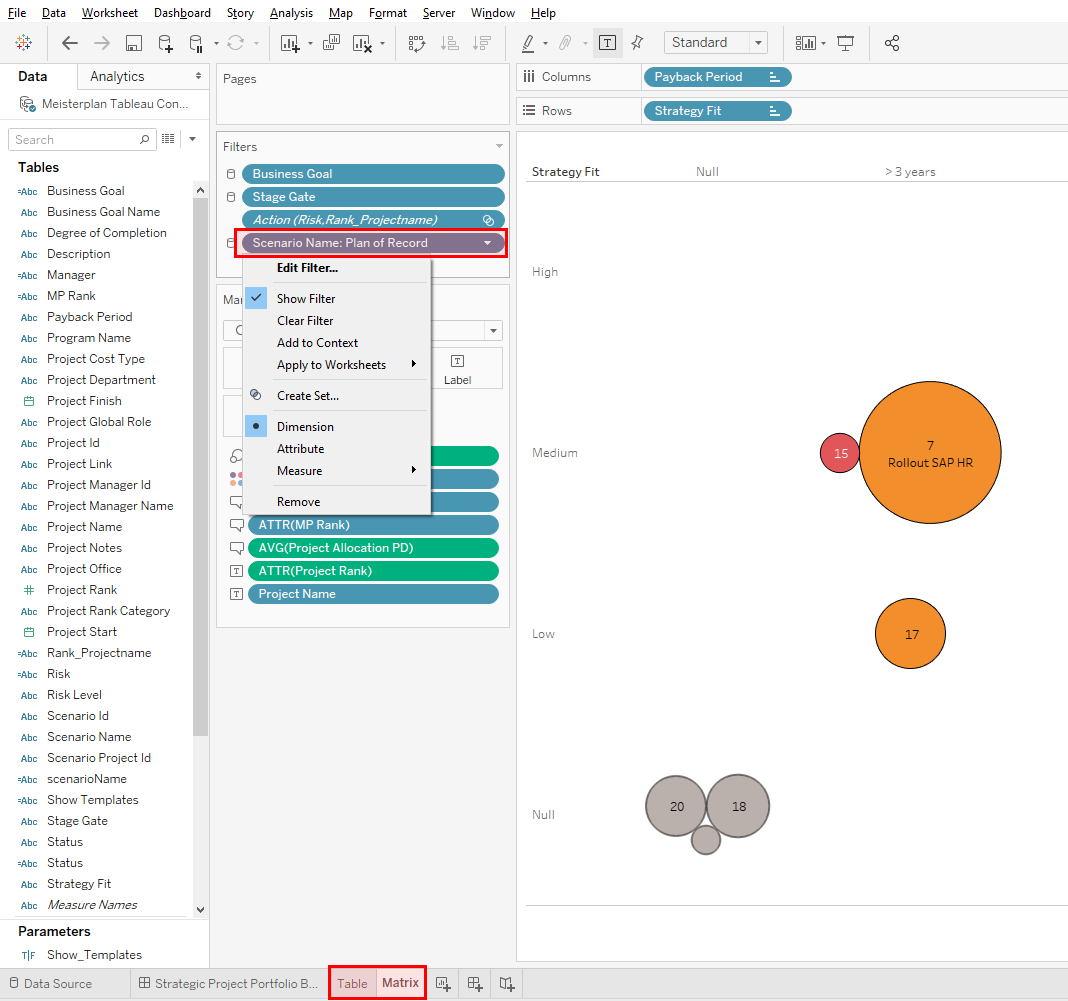Select Attribute in the context menu
Viewport: 1068px width, 1001px height.
300,449
